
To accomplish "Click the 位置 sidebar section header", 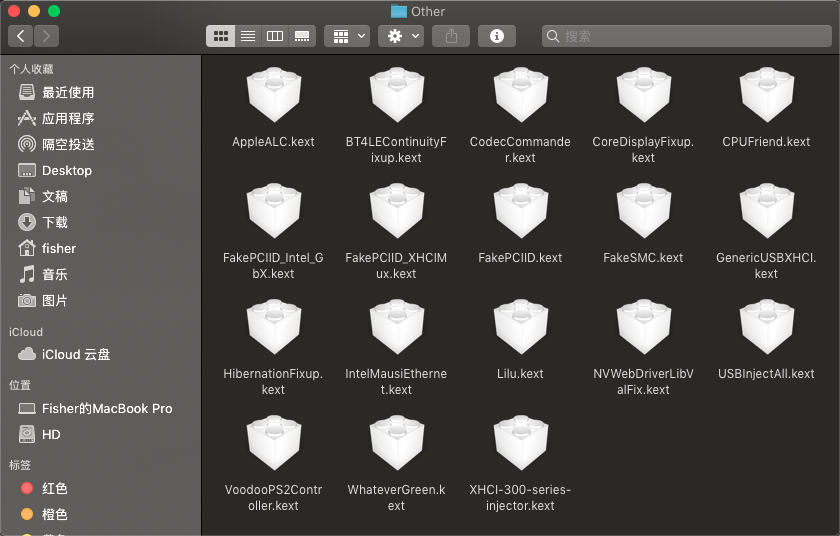I will click(x=20, y=385).
